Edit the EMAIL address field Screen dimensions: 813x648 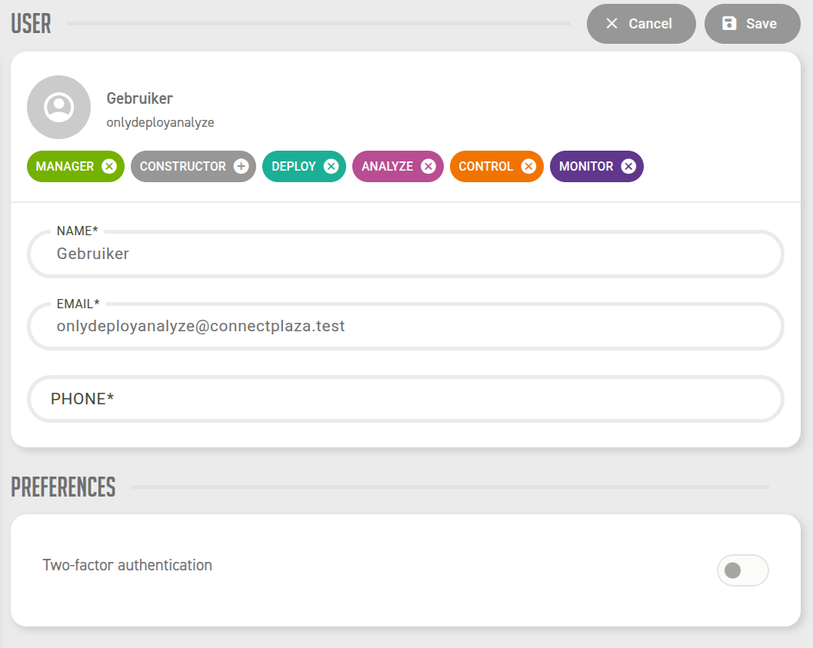(x=405, y=326)
